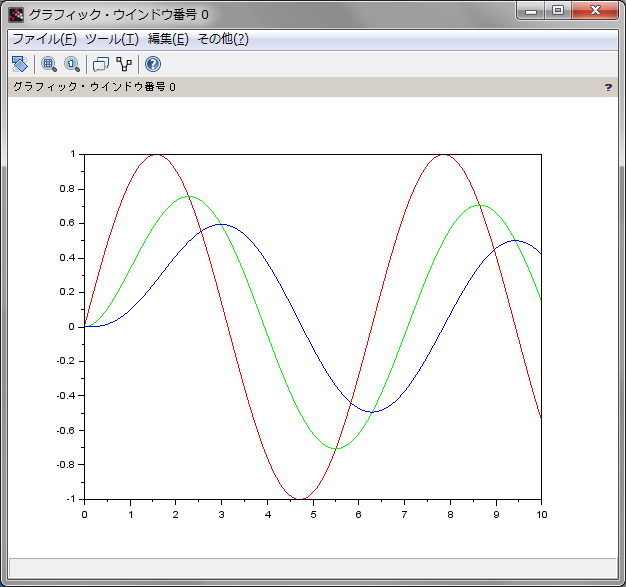
Task: Maximize the graphic window
Action: click(557, 11)
